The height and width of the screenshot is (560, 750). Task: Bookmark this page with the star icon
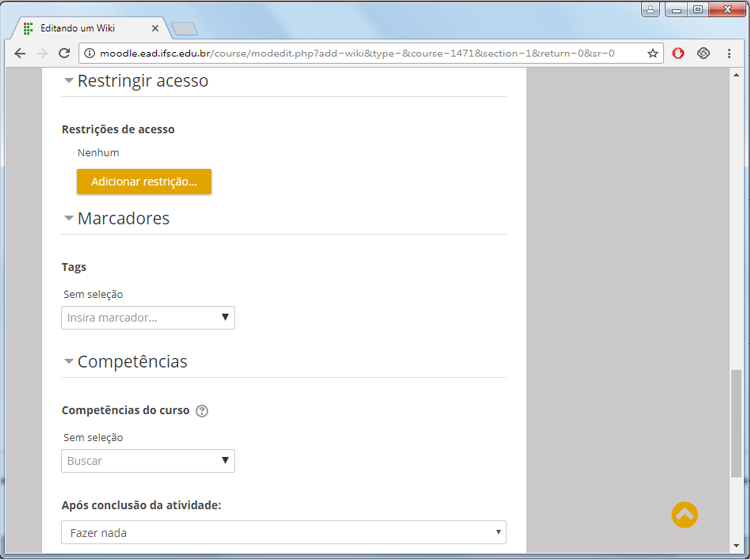[x=653, y=53]
